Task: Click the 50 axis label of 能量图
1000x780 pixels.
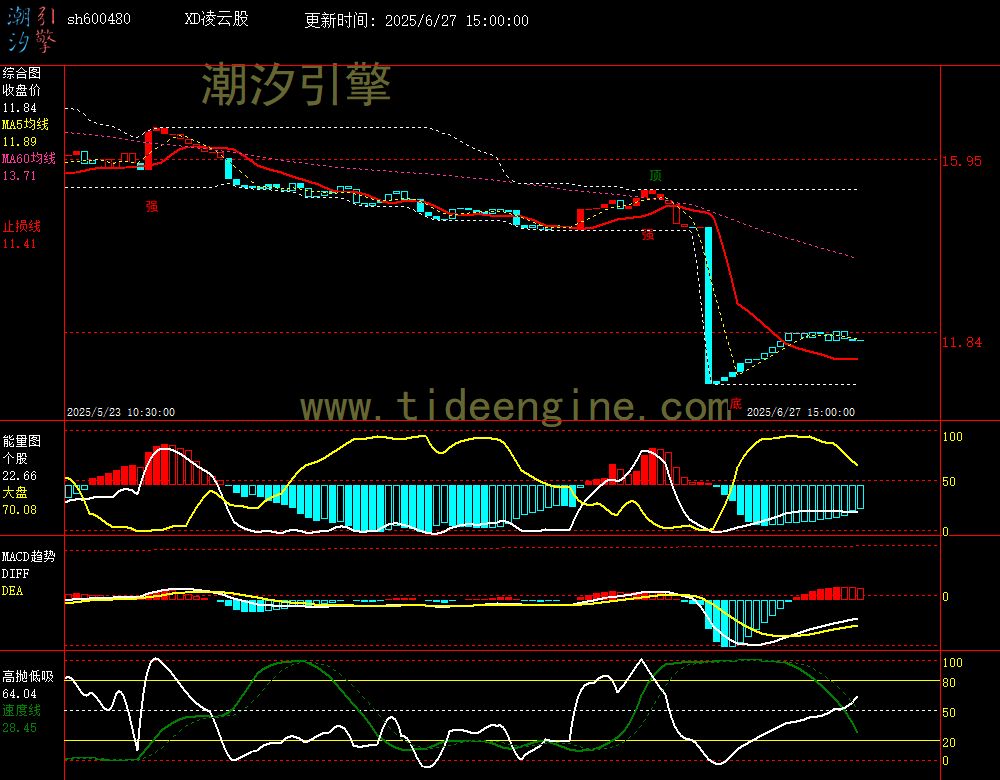Action: tap(949, 482)
